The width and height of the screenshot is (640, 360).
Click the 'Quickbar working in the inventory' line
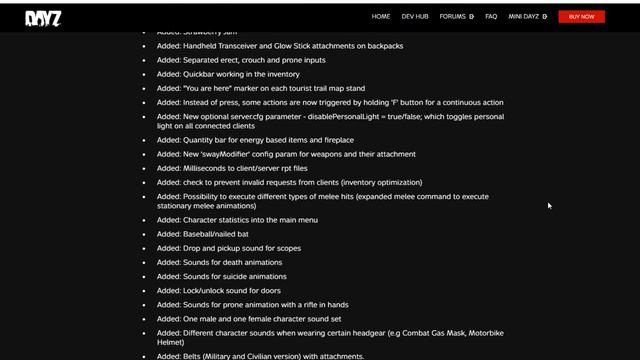(228, 74)
